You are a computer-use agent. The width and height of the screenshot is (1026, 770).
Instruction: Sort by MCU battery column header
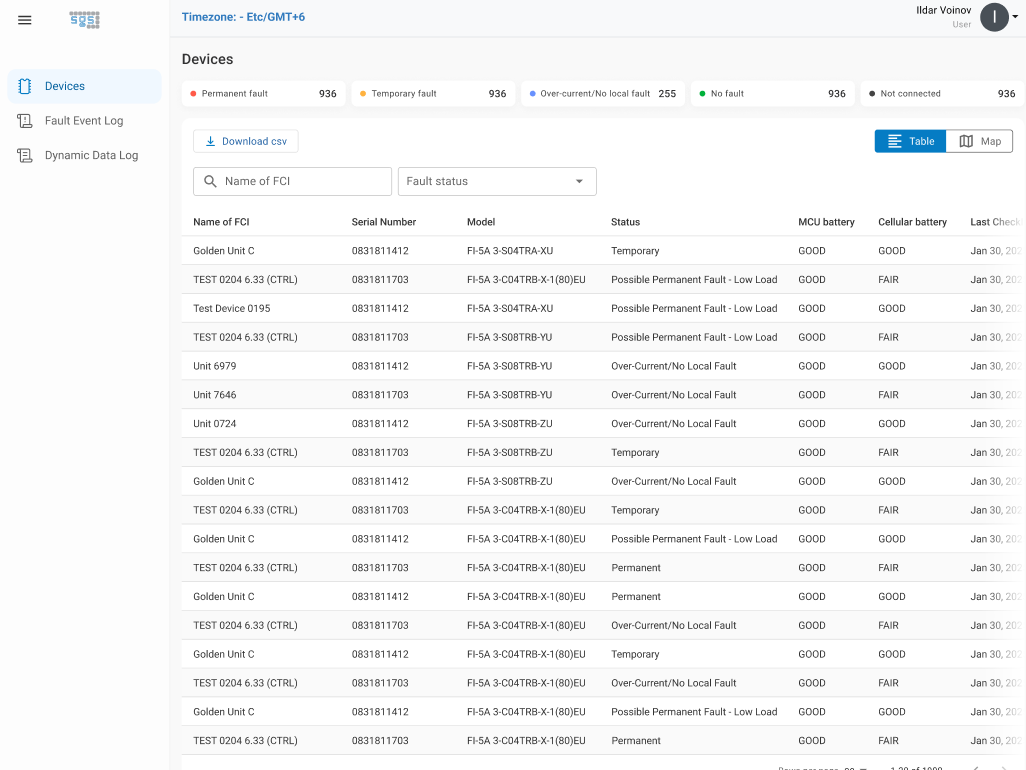click(826, 222)
